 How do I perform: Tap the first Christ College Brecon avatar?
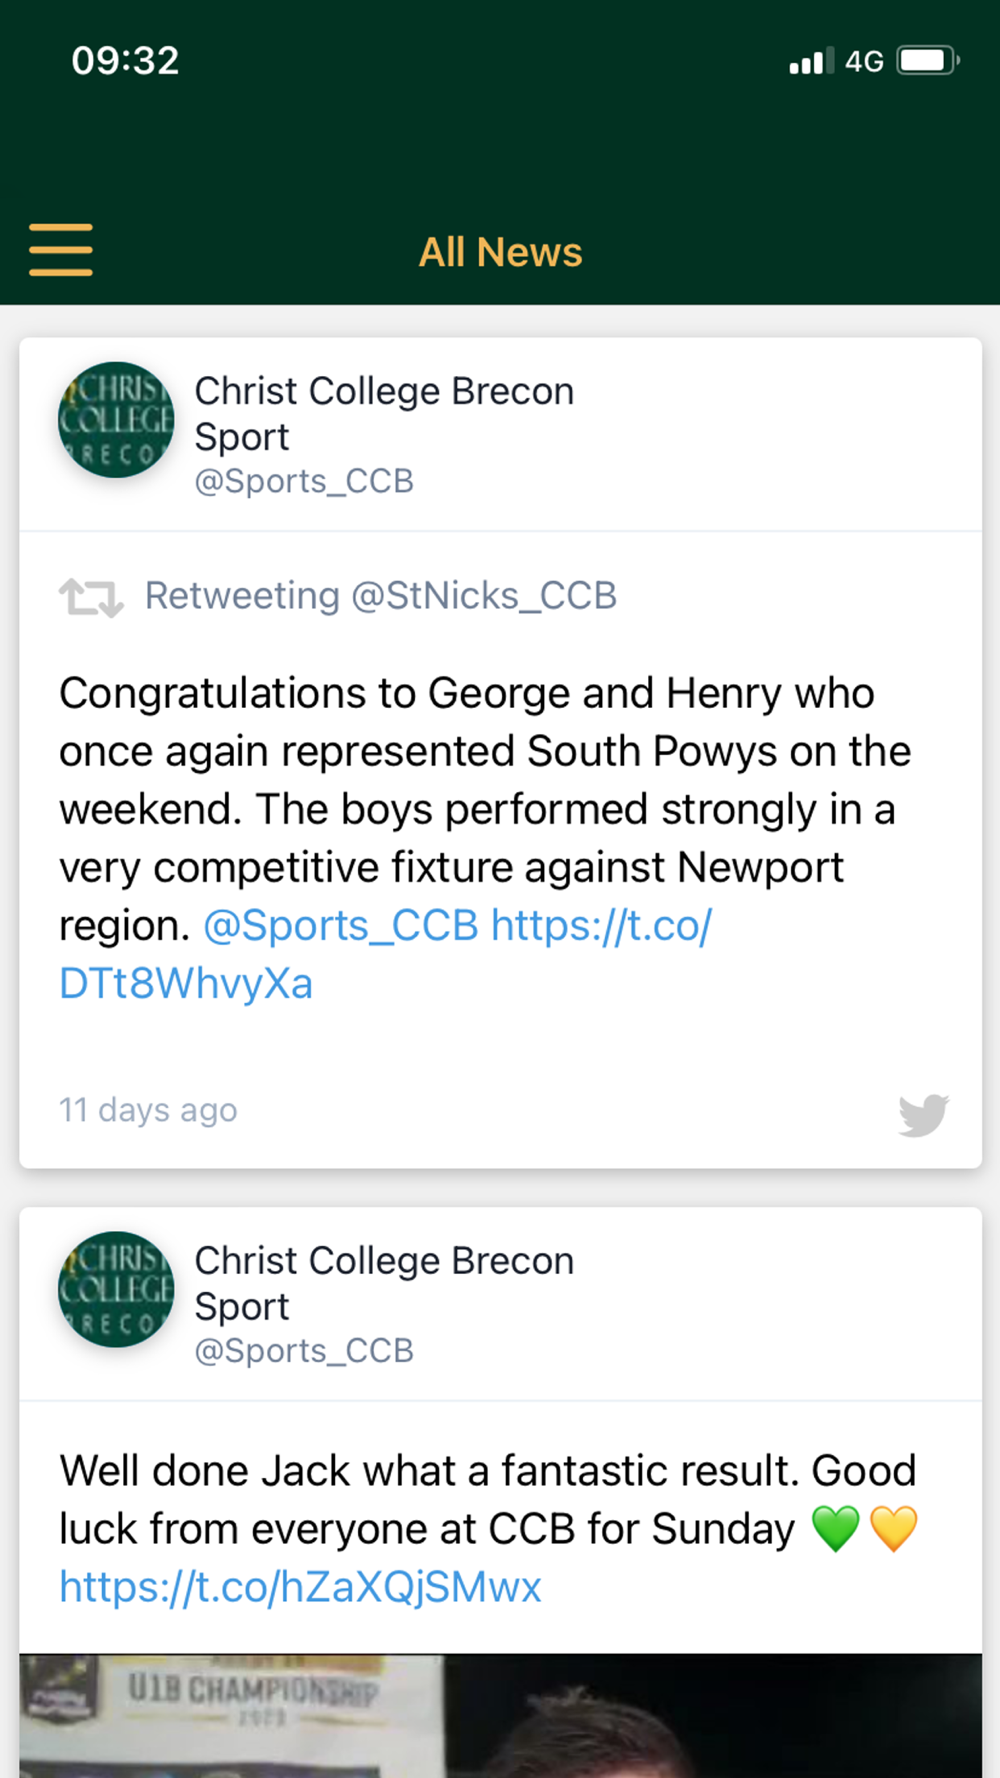pos(116,420)
